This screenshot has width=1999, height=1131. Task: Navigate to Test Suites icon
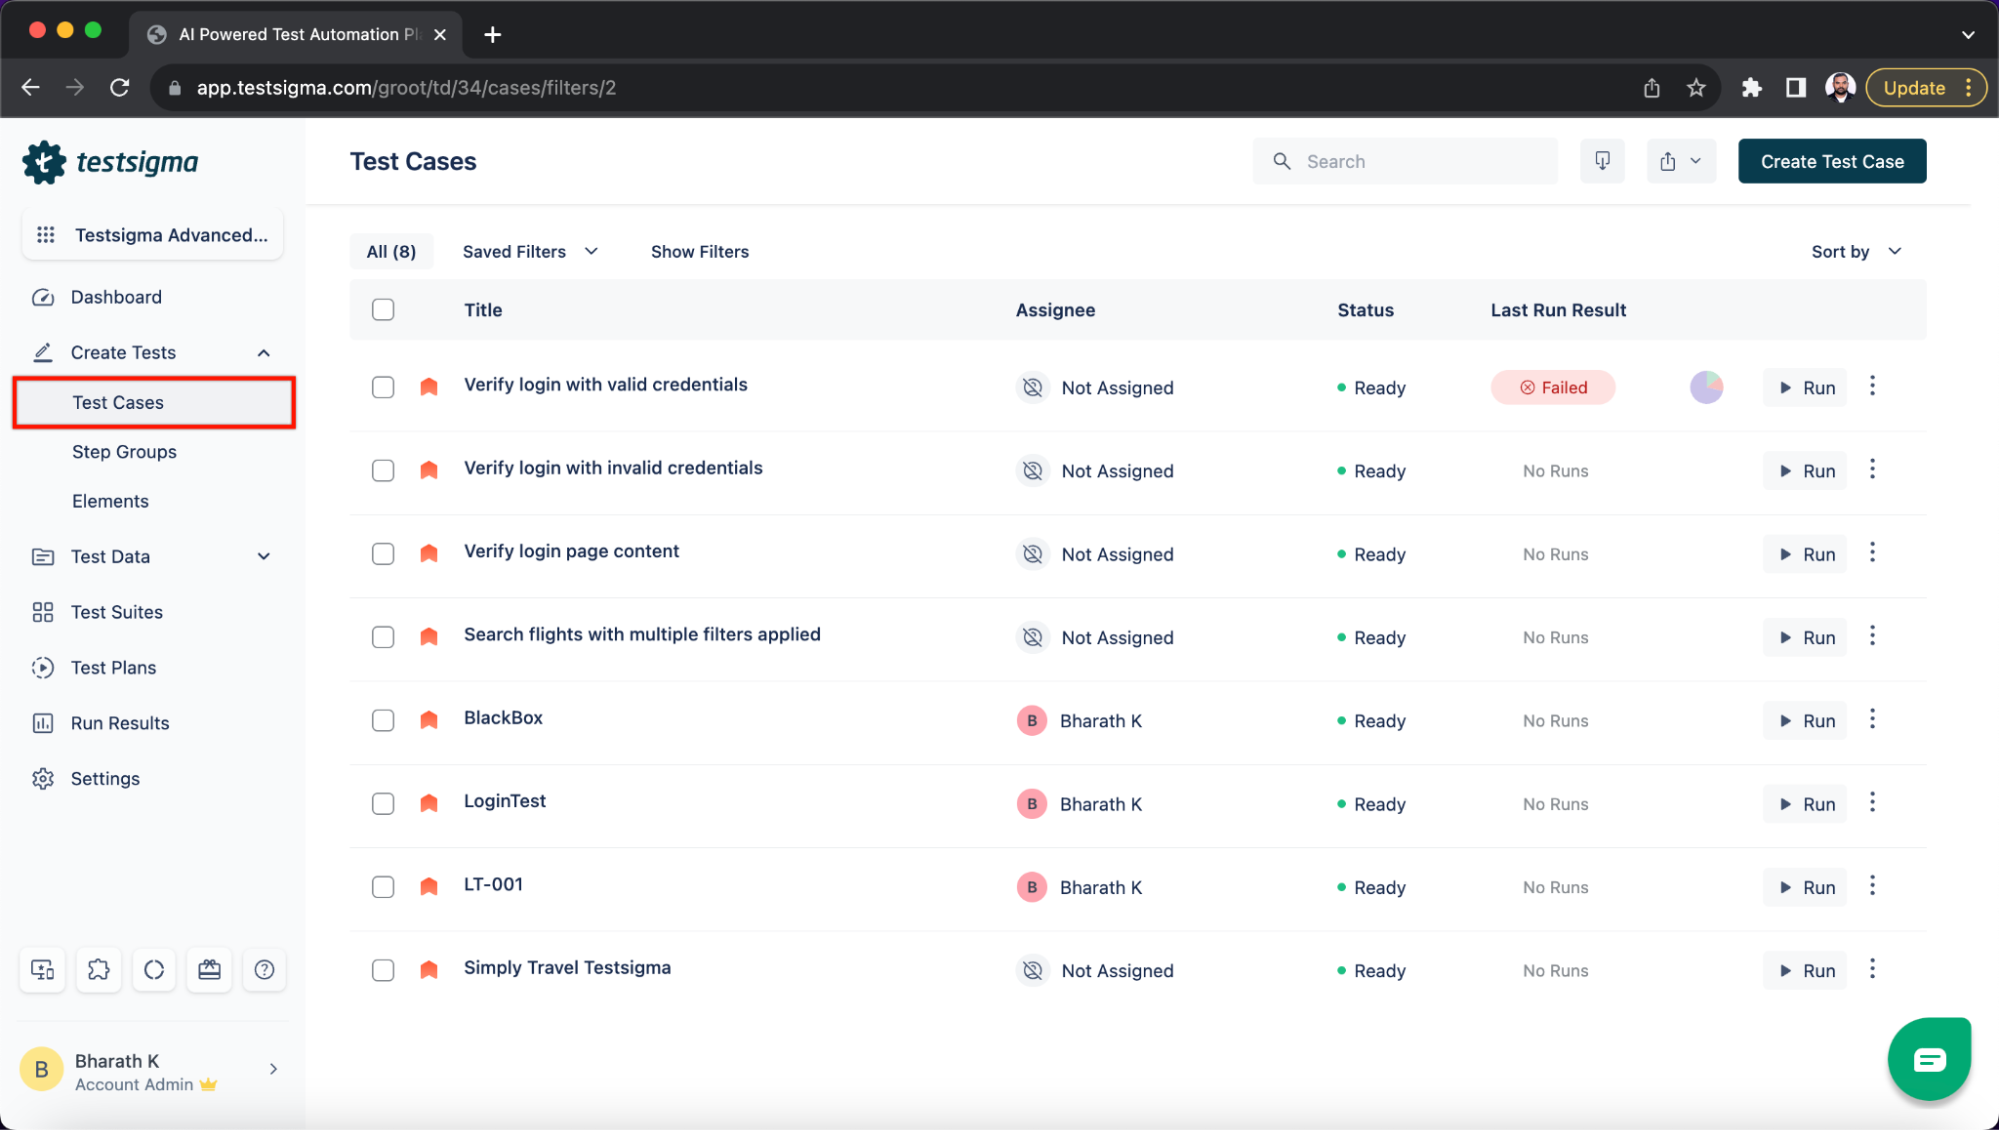tap(43, 611)
